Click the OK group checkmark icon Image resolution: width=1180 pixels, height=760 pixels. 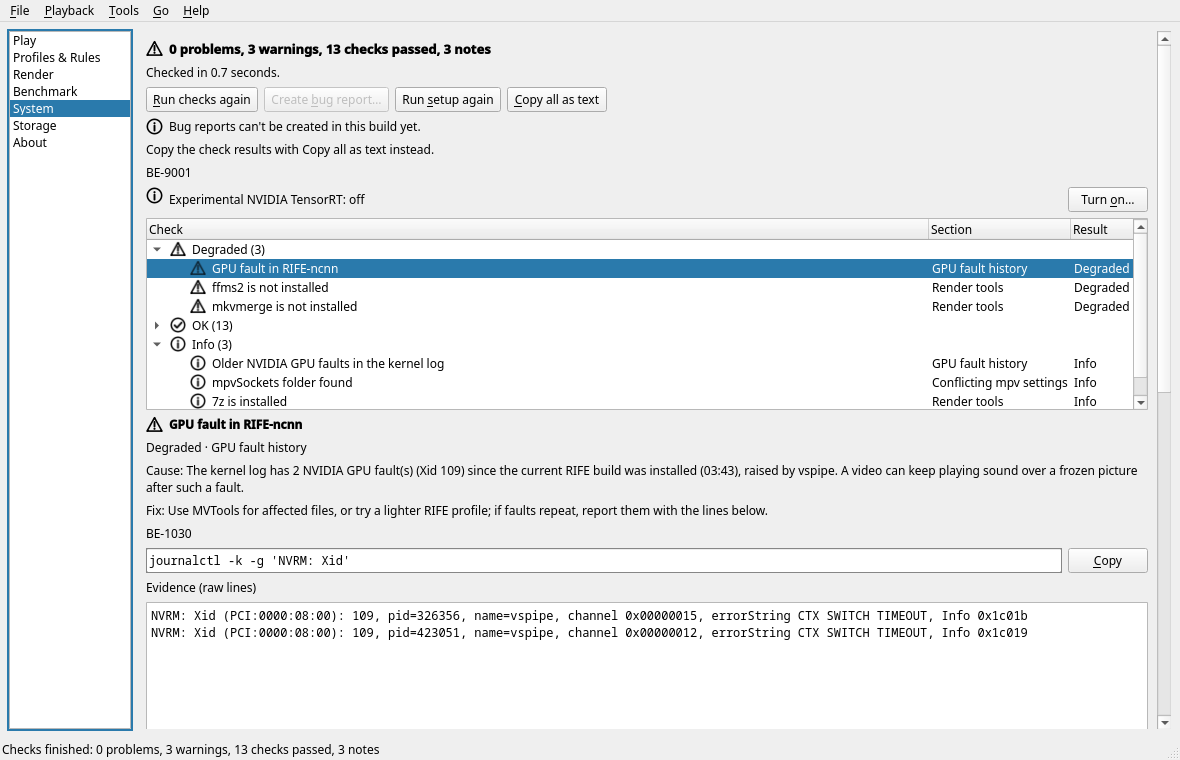178,325
